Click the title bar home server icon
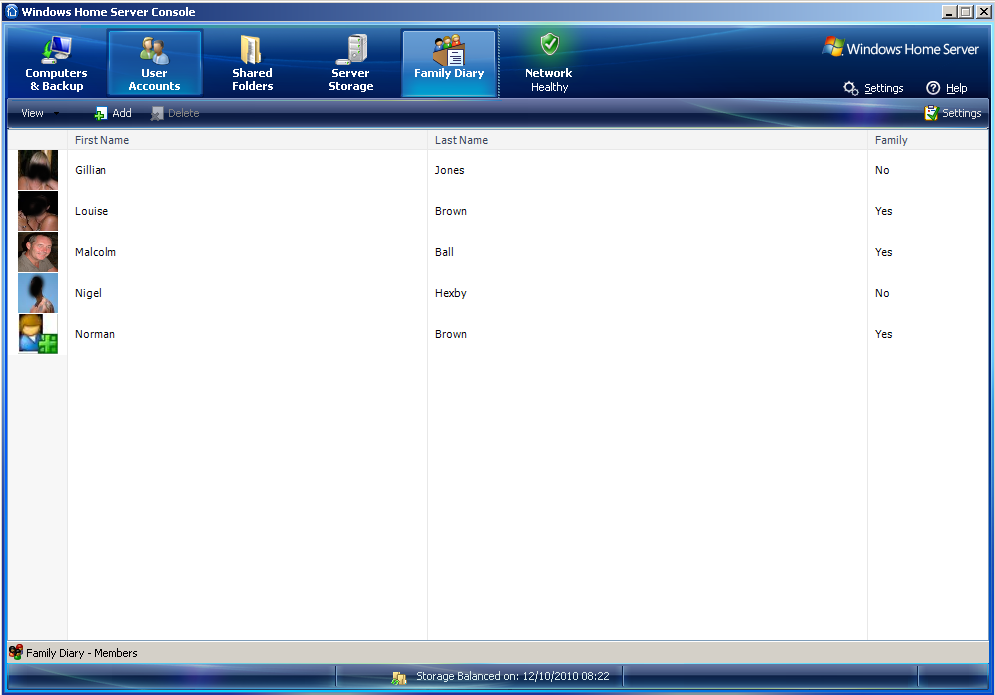Viewport: 995px width, 695px height. [x=11, y=11]
